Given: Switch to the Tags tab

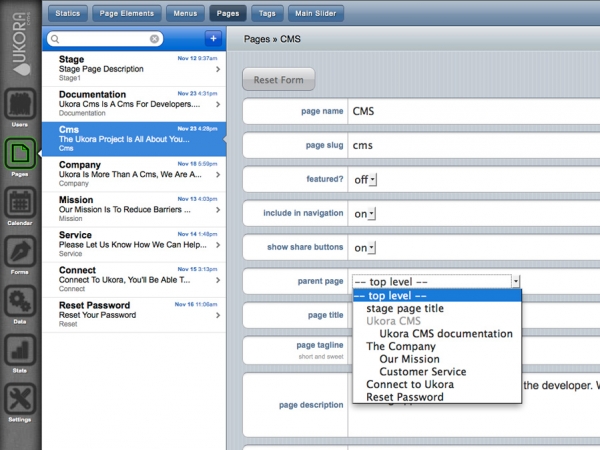Looking at the screenshot, I should [267, 13].
